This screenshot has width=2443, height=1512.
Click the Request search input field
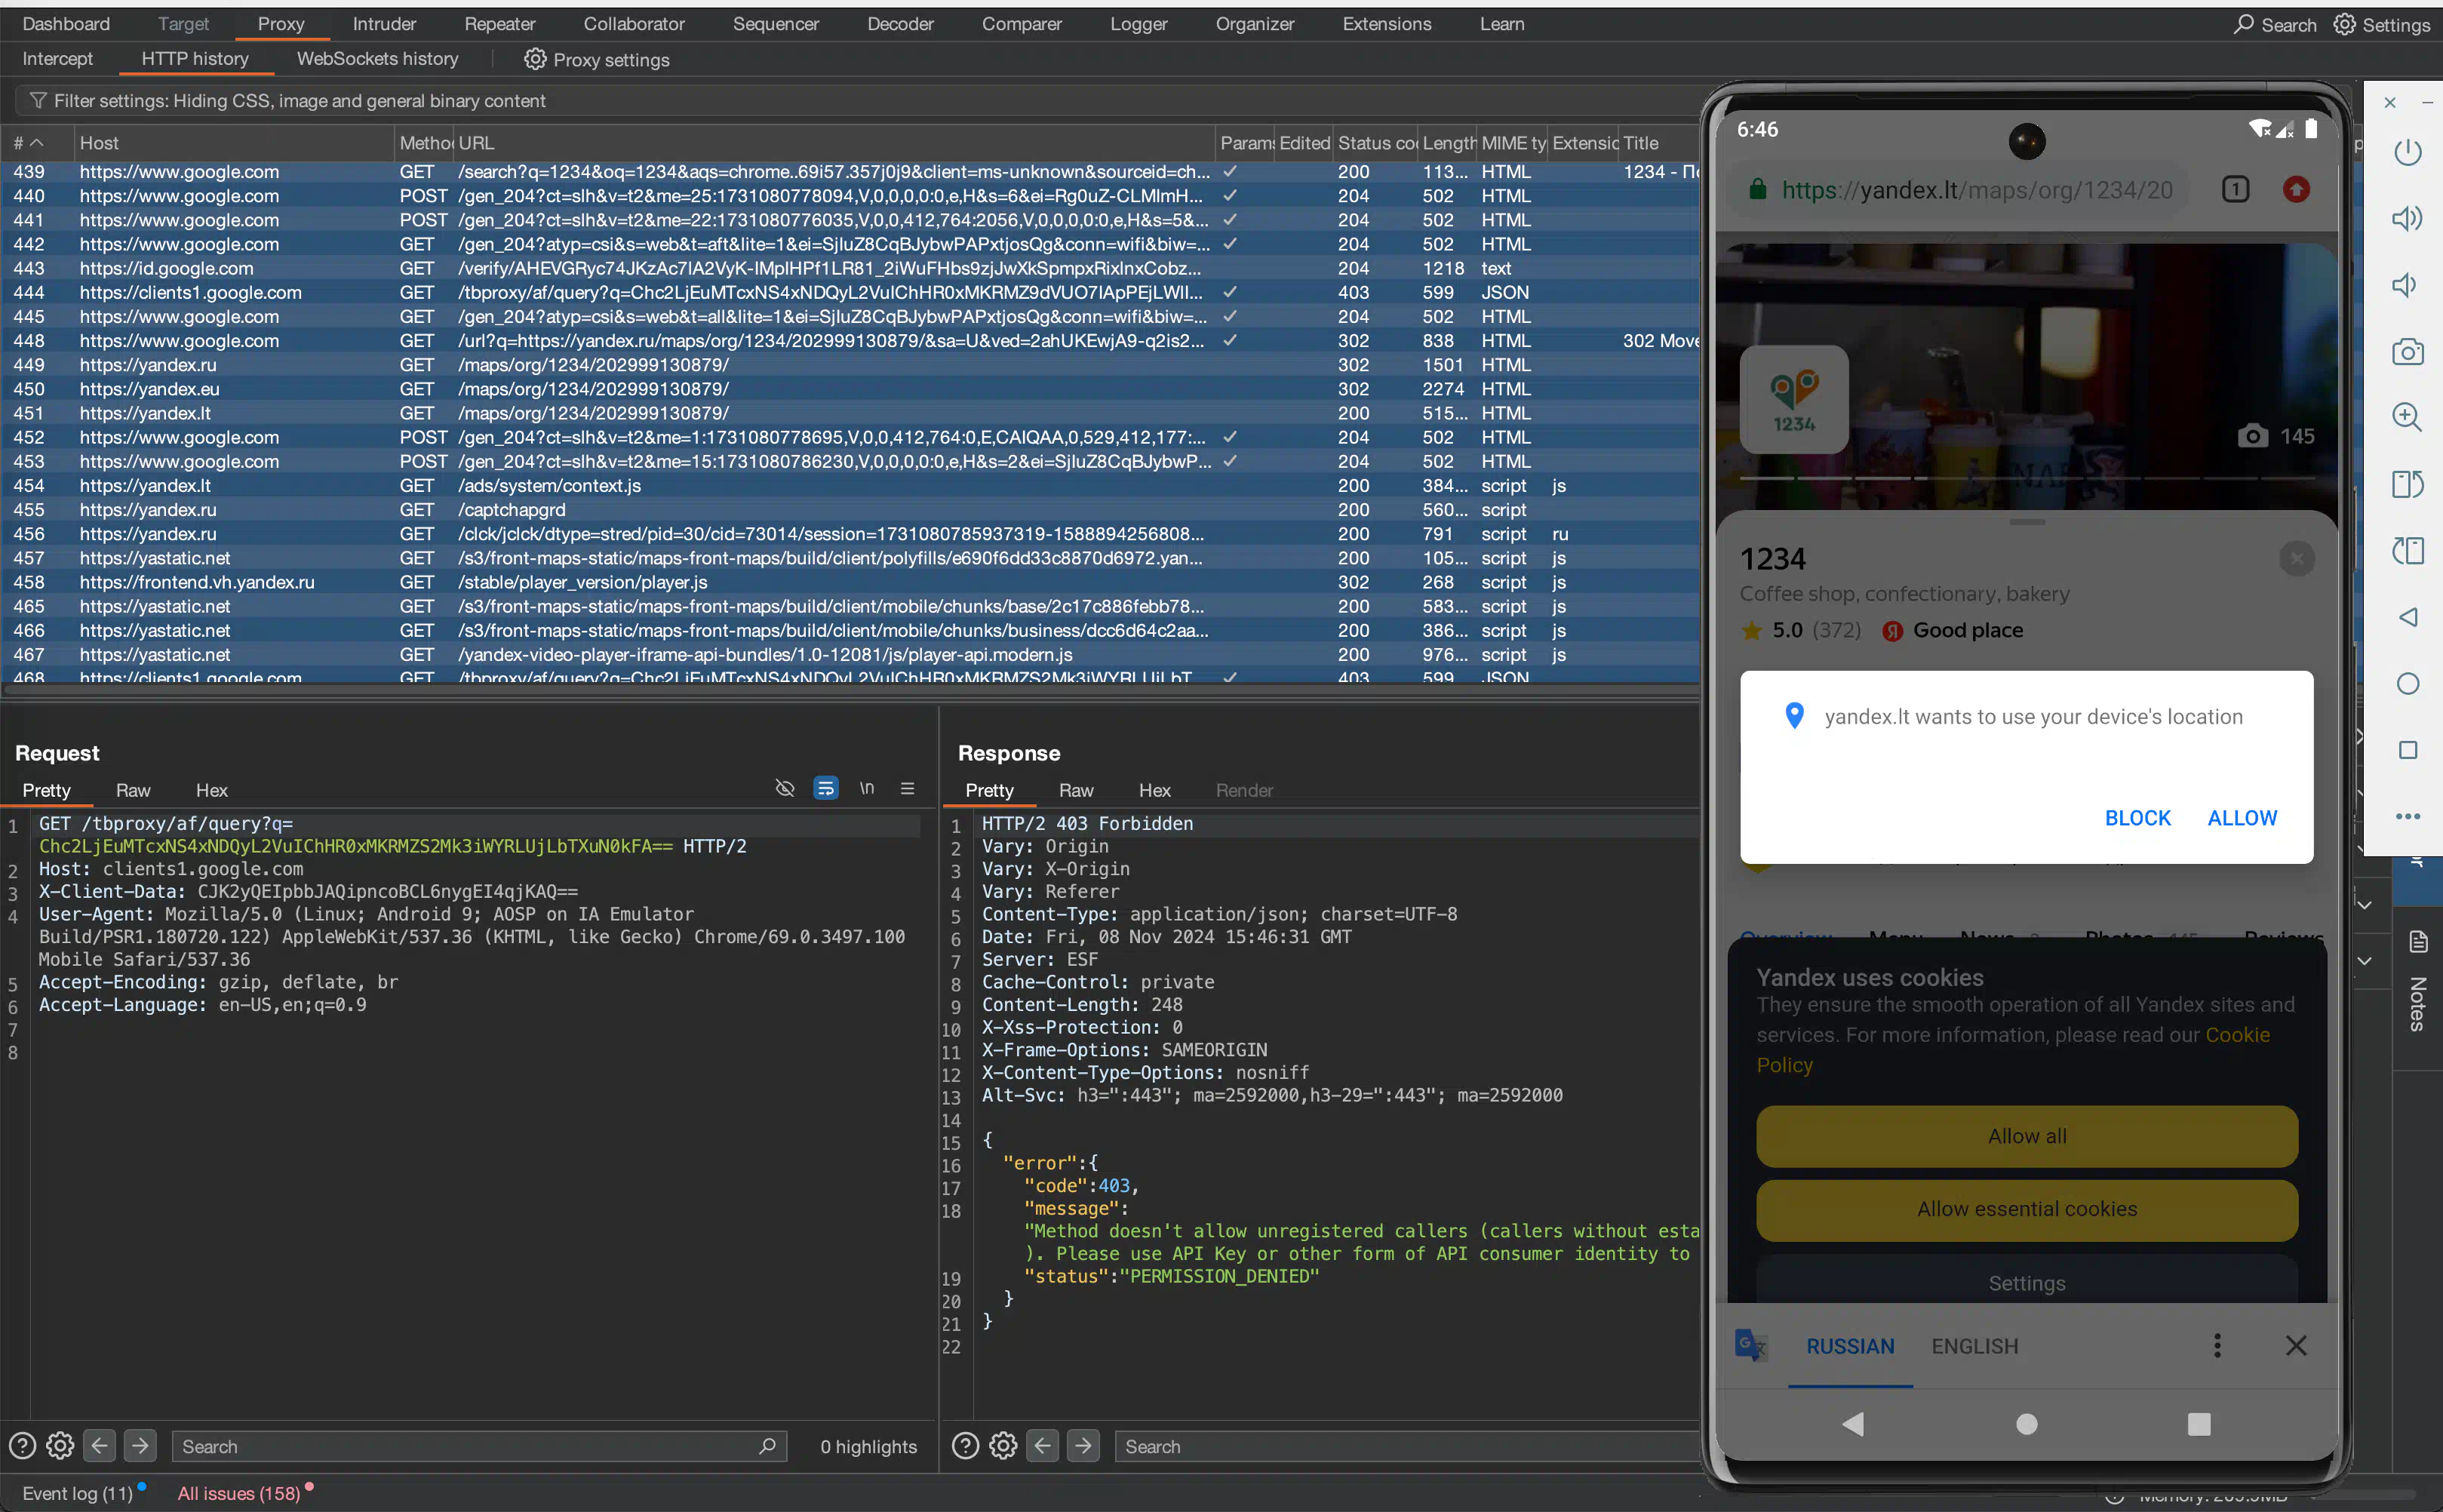point(480,1446)
